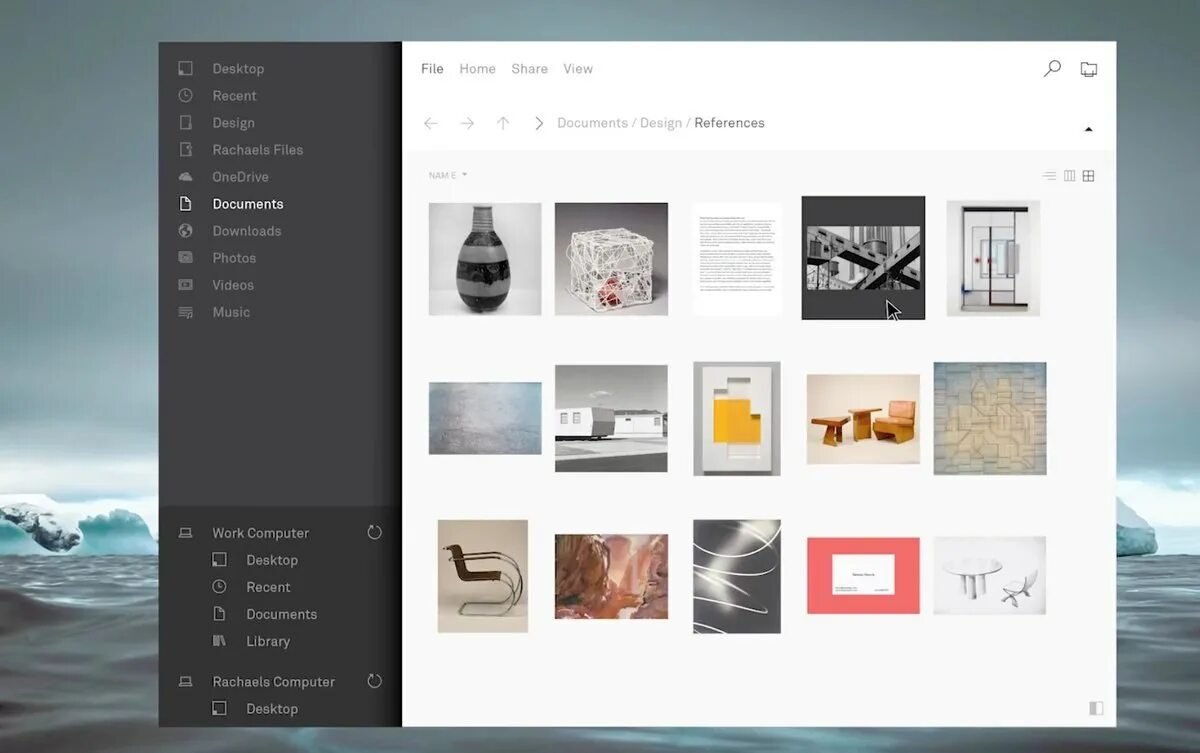Go forward with the right arrow
Screen dimensions: 1200x753
[467, 123]
